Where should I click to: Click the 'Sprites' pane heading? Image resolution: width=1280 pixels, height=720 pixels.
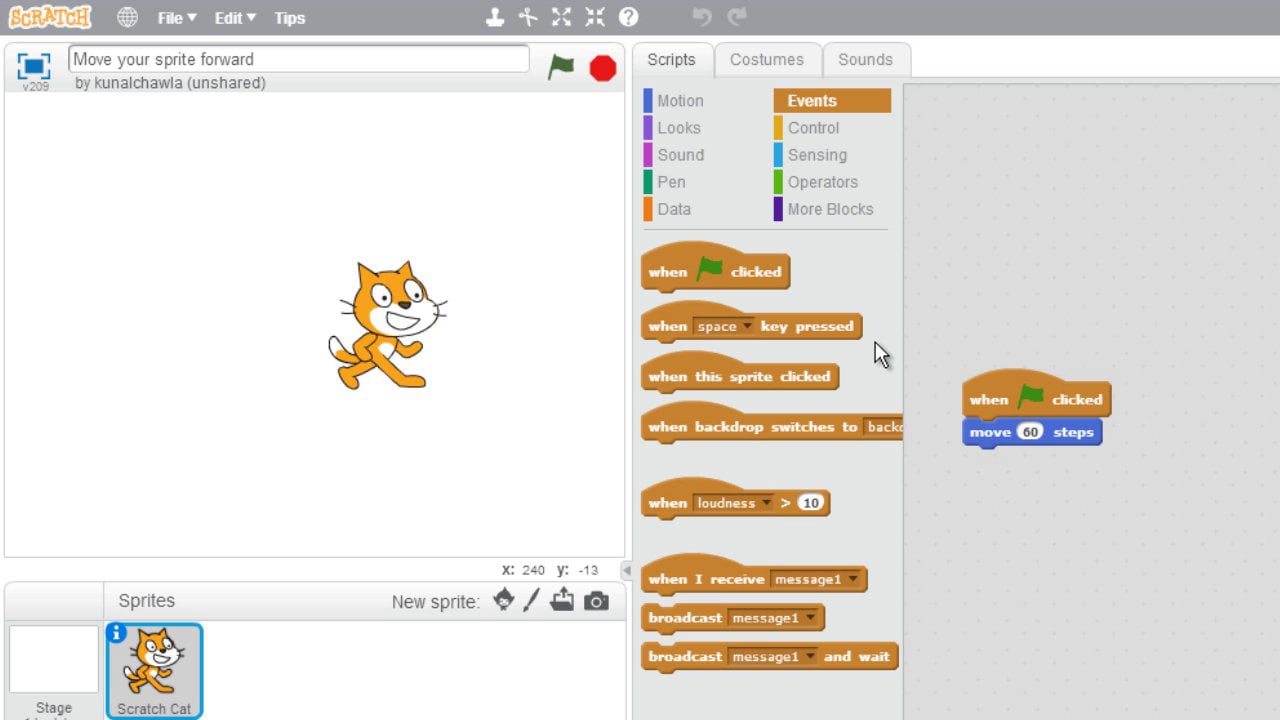(x=146, y=601)
